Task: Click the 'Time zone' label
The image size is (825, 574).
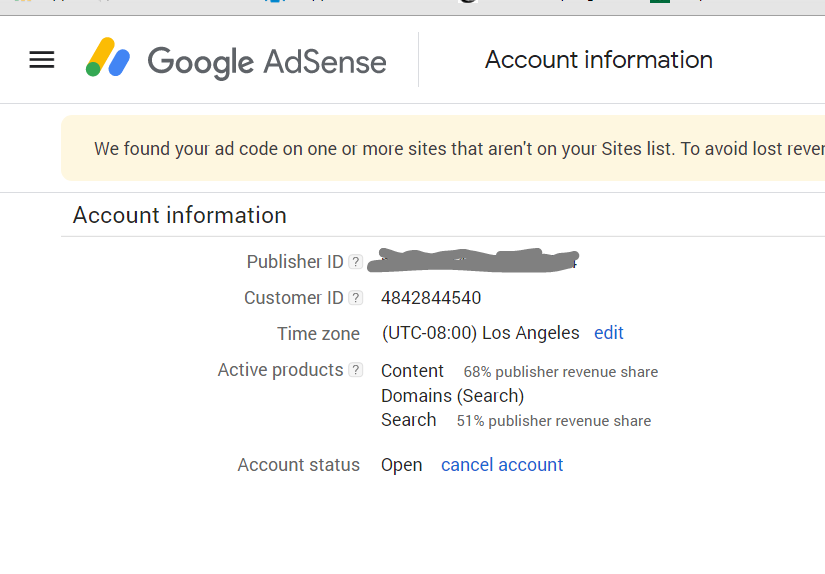Action: [318, 334]
